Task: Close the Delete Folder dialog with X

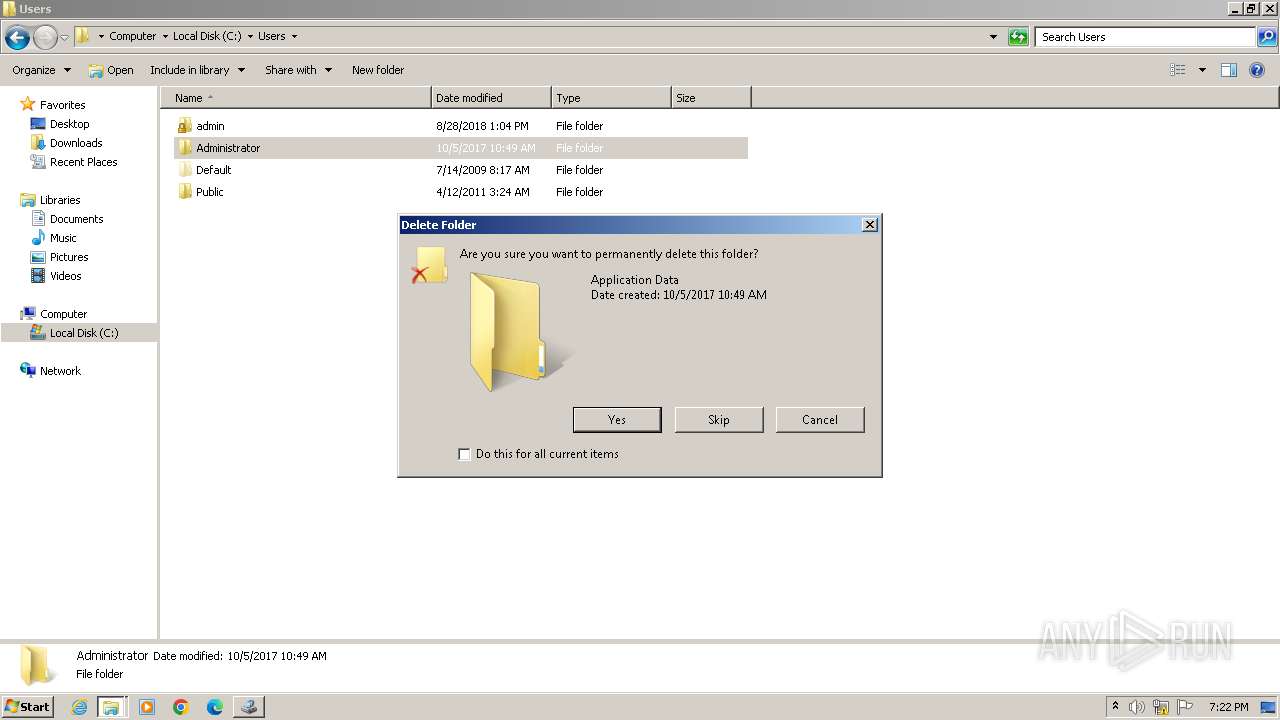Action: point(870,225)
